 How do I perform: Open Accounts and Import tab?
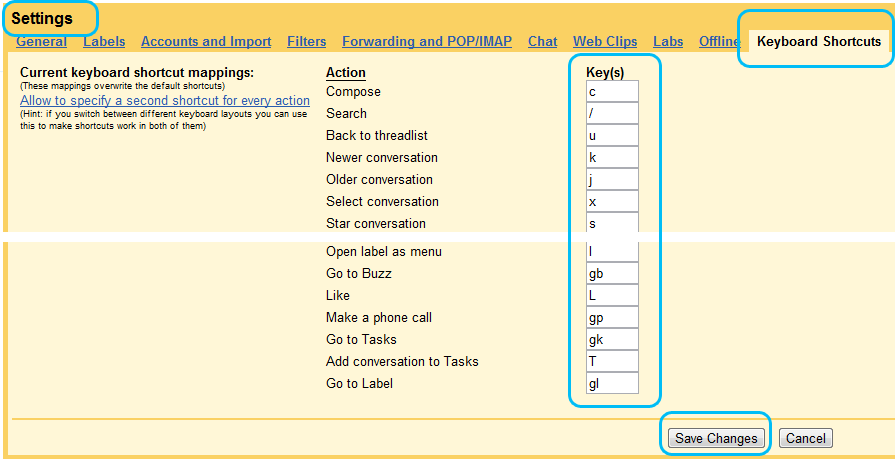pyautogui.click(x=206, y=42)
